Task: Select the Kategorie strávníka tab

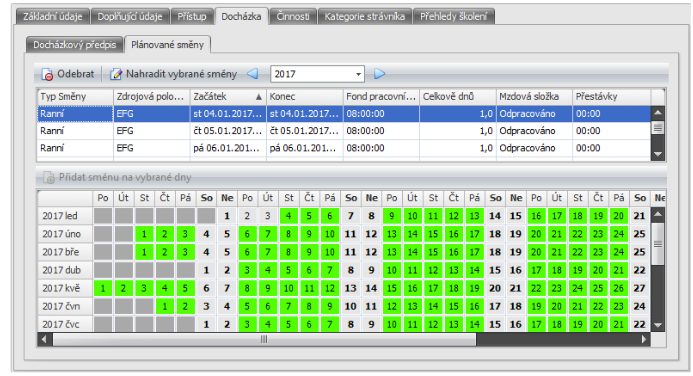Action: pyautogui.click(x=365, y=16)
